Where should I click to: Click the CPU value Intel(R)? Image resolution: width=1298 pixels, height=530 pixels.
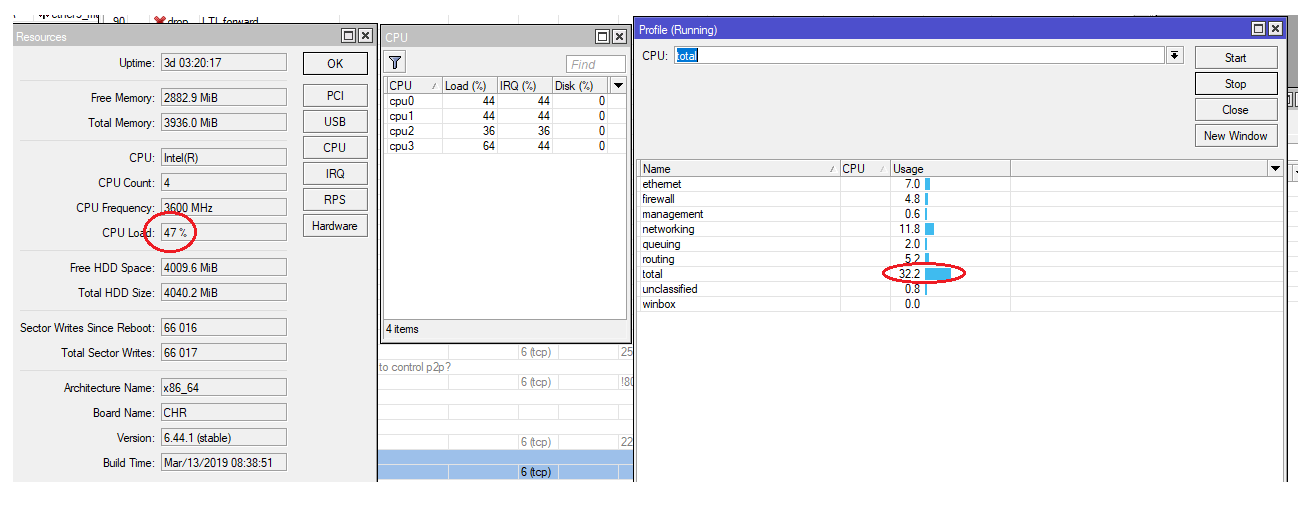(224, 158)
